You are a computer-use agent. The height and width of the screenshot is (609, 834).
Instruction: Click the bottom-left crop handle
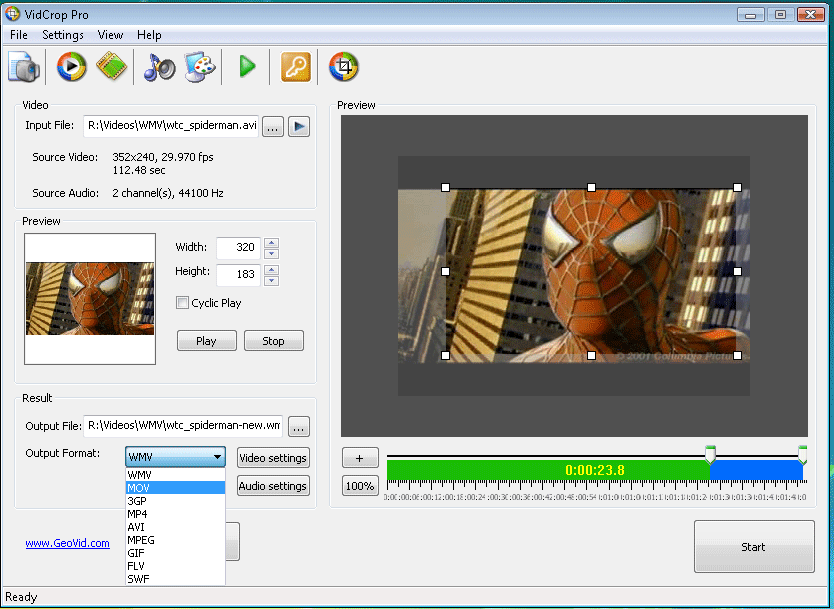(x=446, y=355)
